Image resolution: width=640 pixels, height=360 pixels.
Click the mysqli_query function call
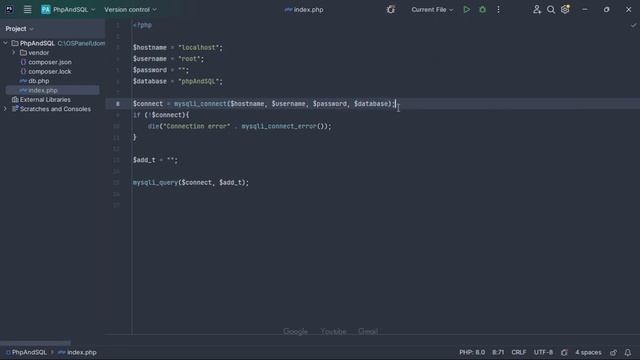[x=155, y=182]
